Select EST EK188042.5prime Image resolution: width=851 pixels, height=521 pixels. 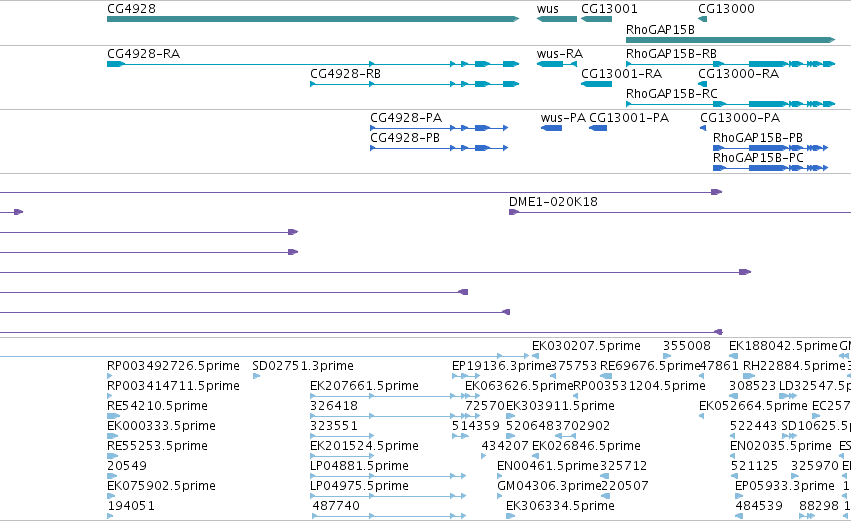click(x=783, y=346)
